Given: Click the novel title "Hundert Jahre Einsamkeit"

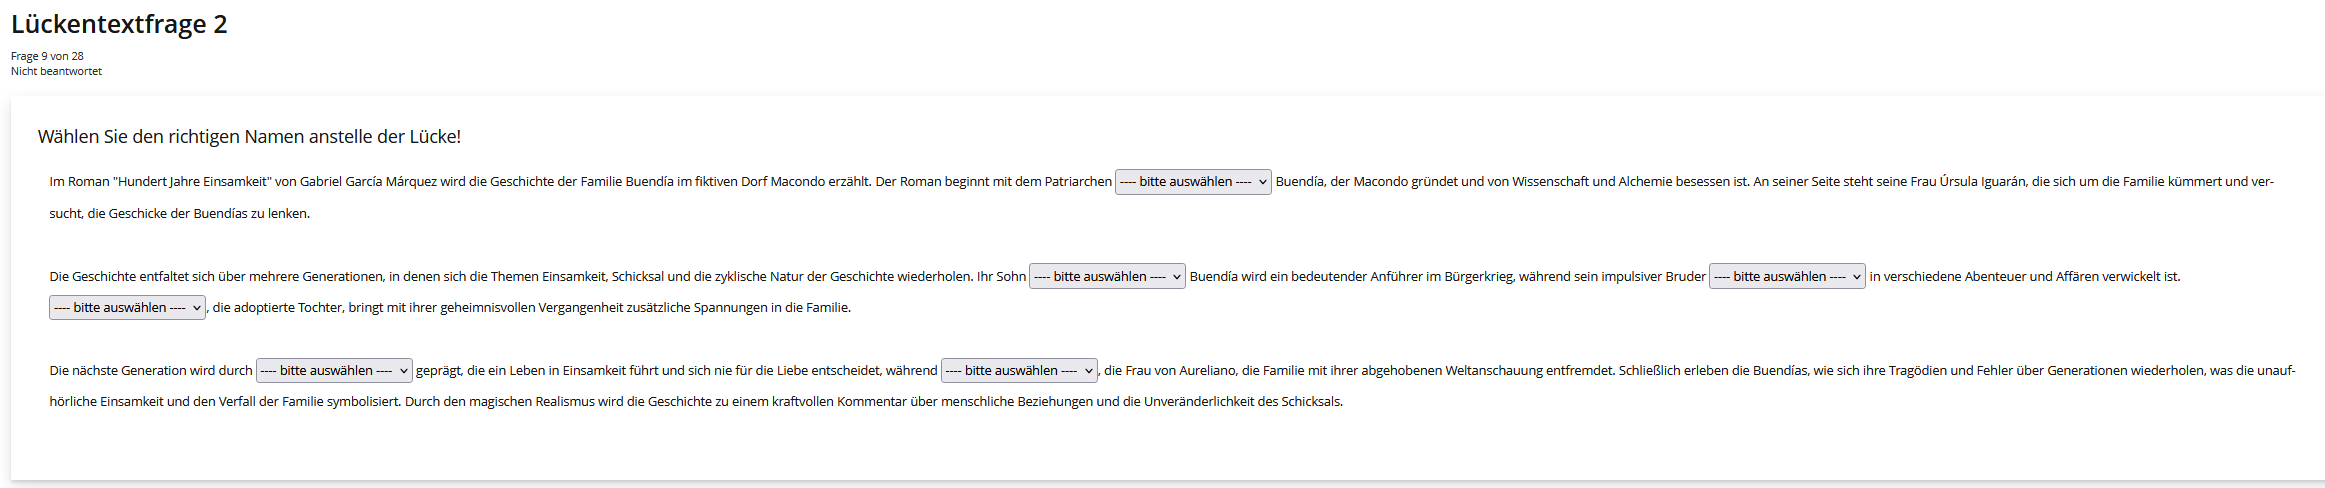Looking at the screenshot, I should [x=192, y=182].
